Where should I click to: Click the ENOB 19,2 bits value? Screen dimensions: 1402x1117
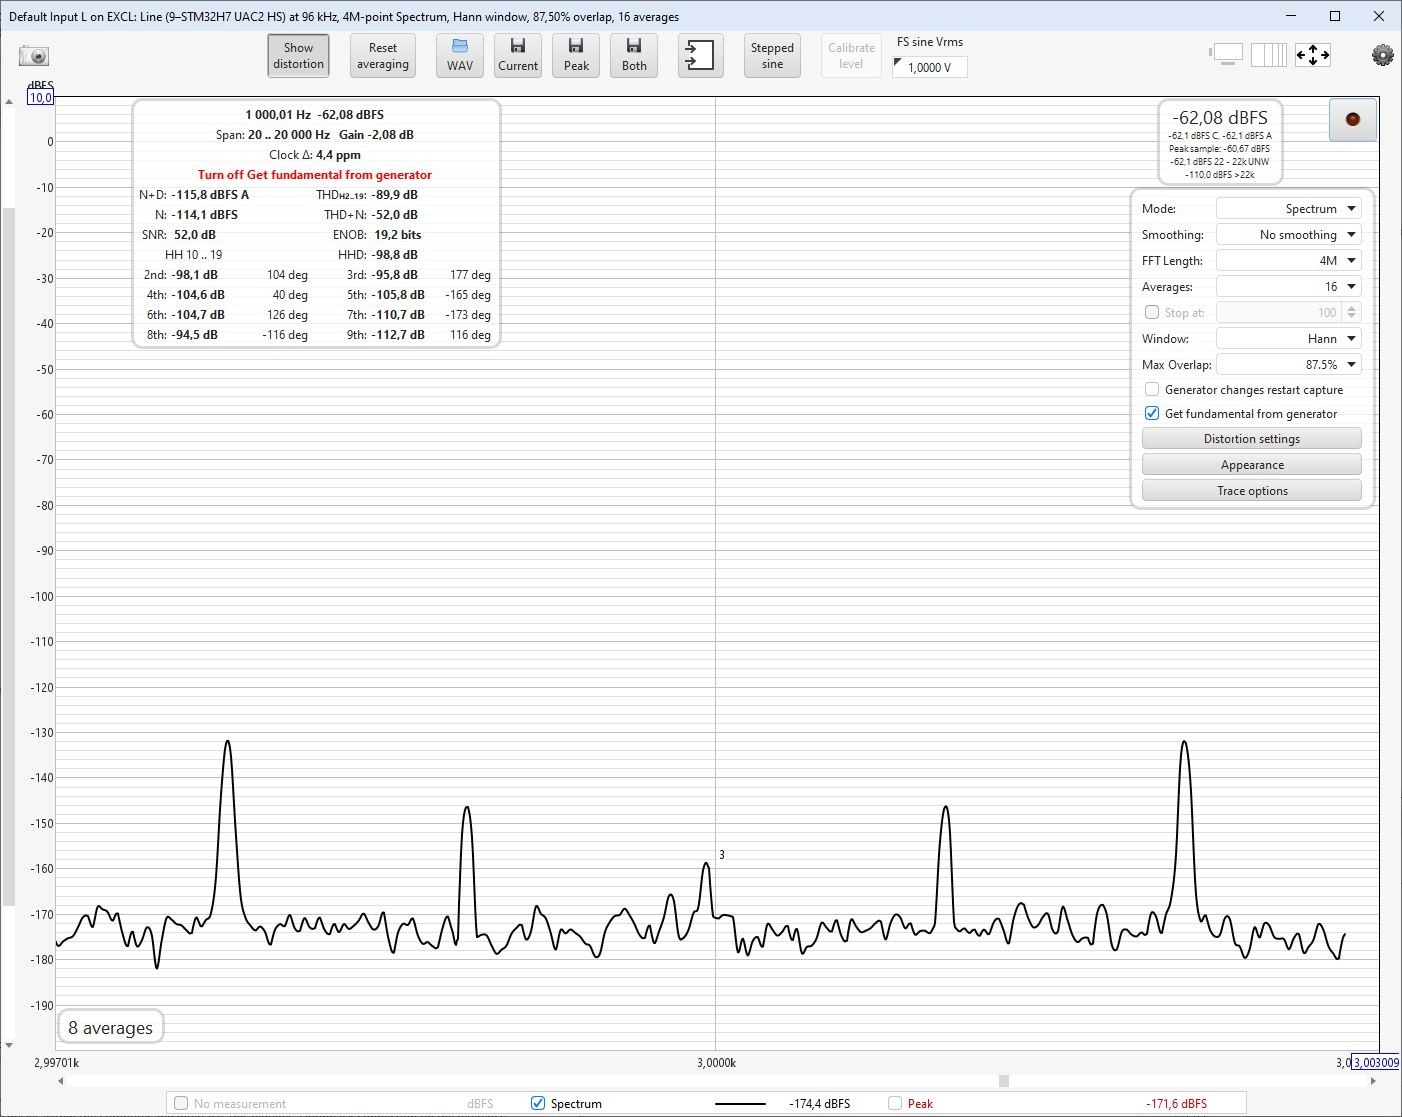pos(398,235)
